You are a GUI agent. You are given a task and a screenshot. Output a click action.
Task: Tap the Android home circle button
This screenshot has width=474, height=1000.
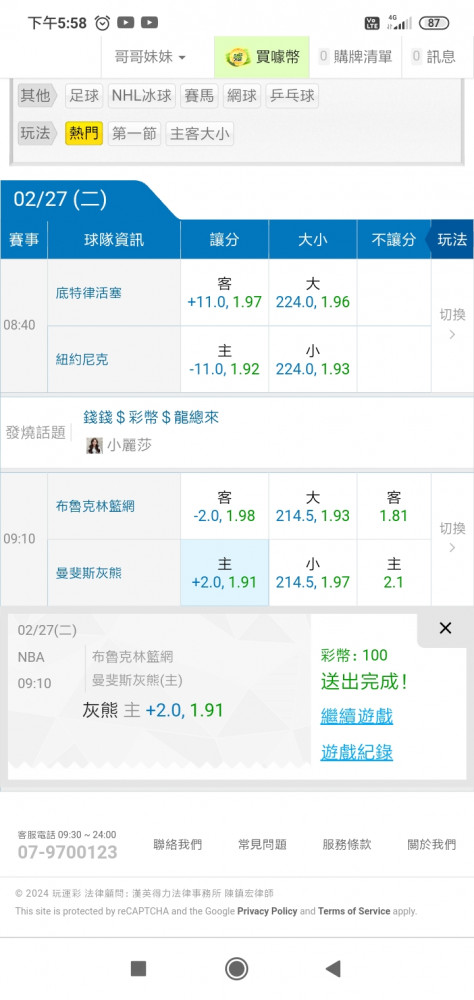click(x=237, y=969)
